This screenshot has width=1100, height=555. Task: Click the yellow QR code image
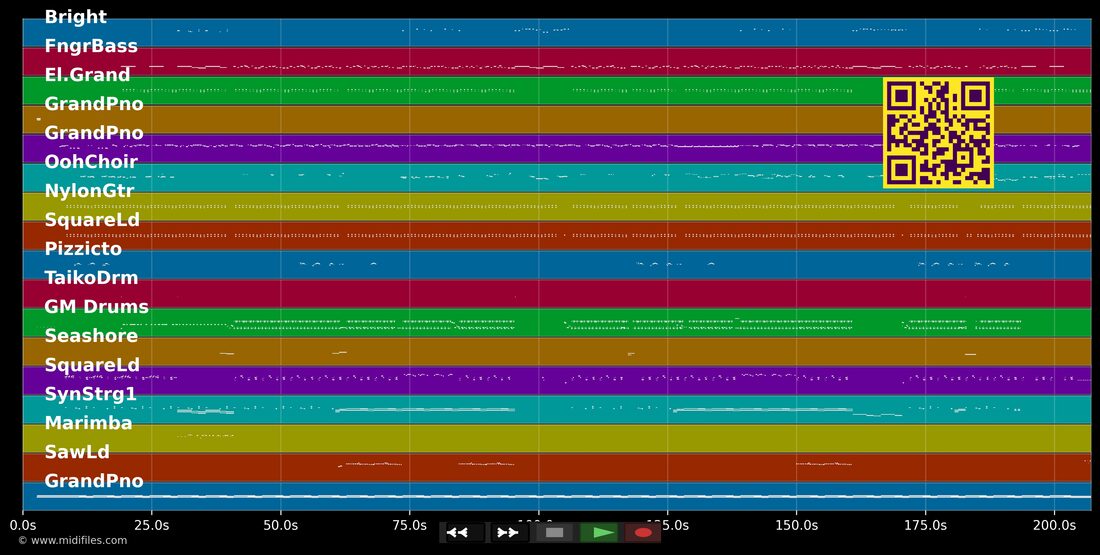pyautogui.click(x=938, y=133)
